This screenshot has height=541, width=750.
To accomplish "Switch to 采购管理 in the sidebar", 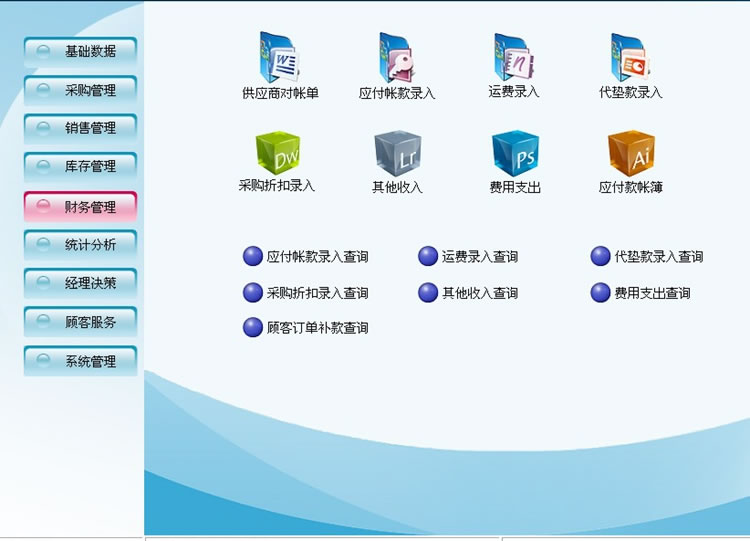I will pyautogui.click(x=80, y=90).
